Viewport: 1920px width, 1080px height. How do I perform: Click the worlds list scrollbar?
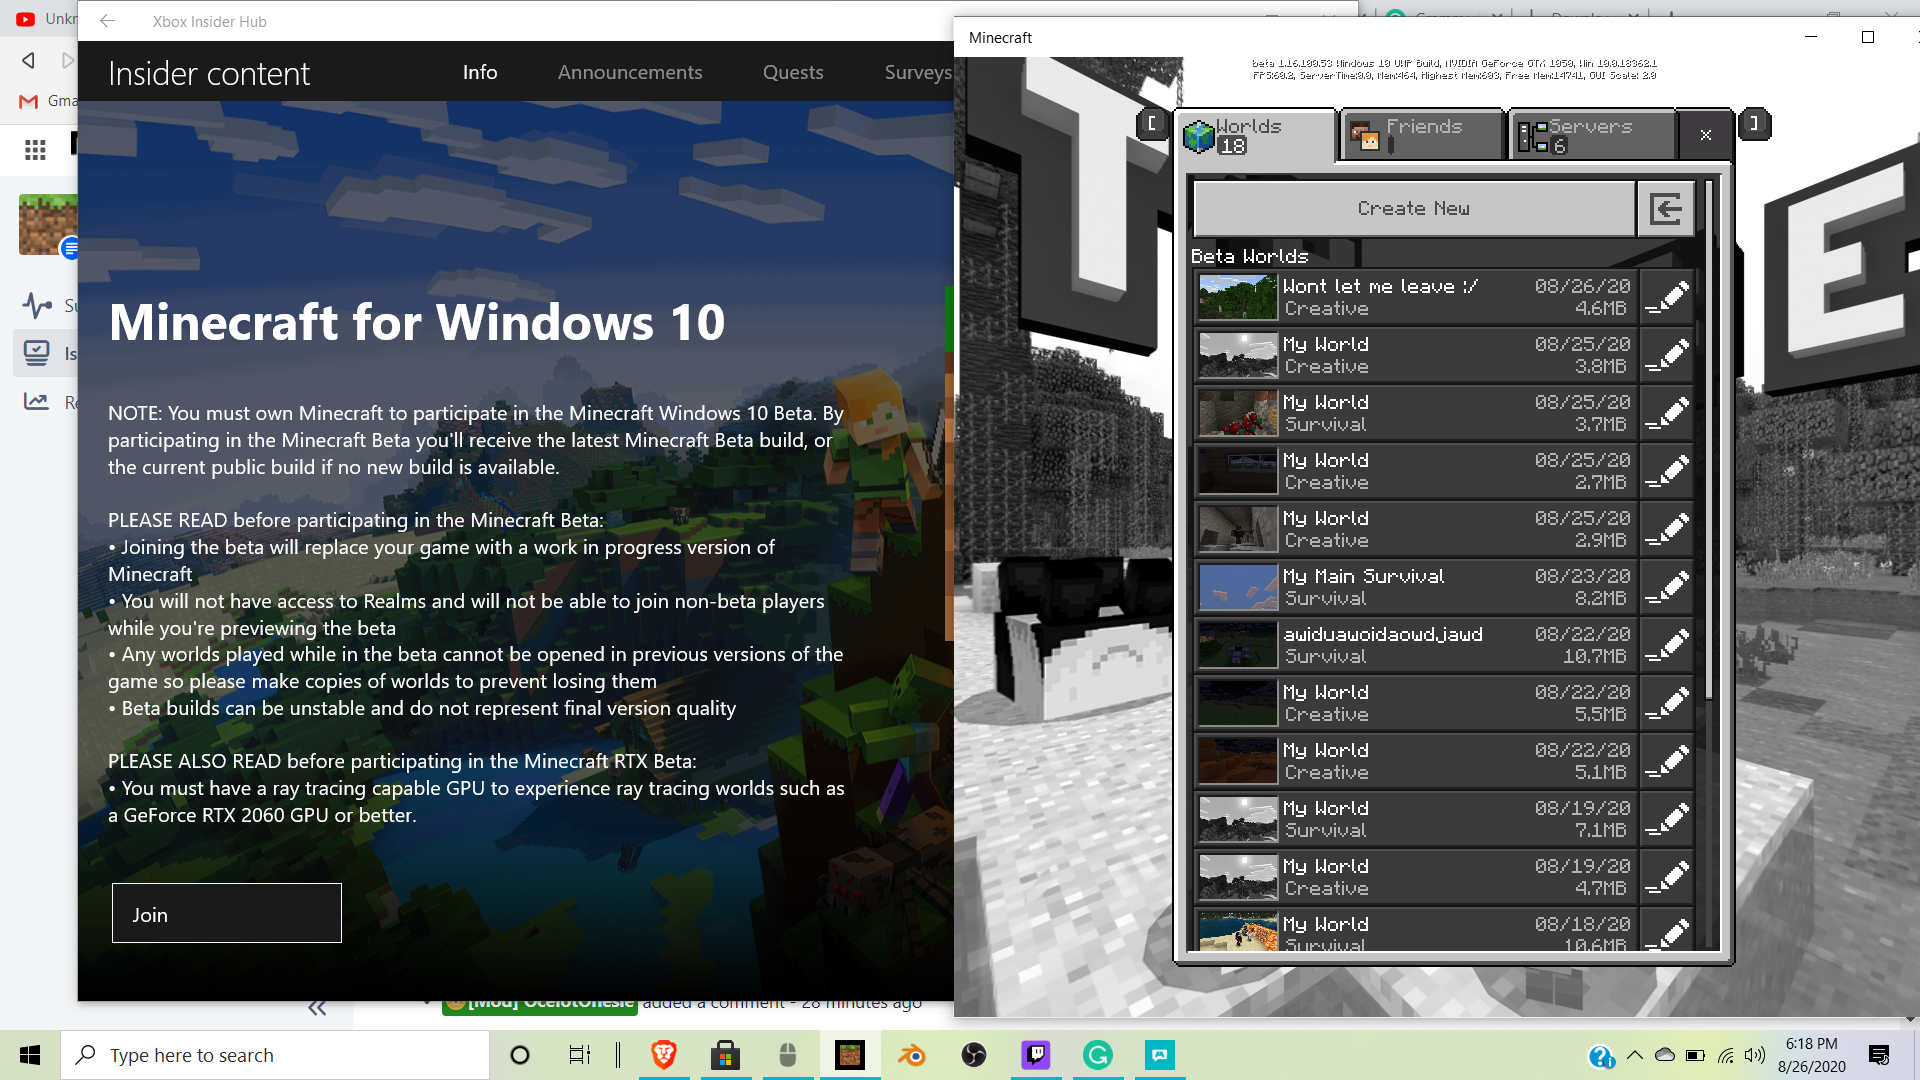click(x=1709, y=440)
